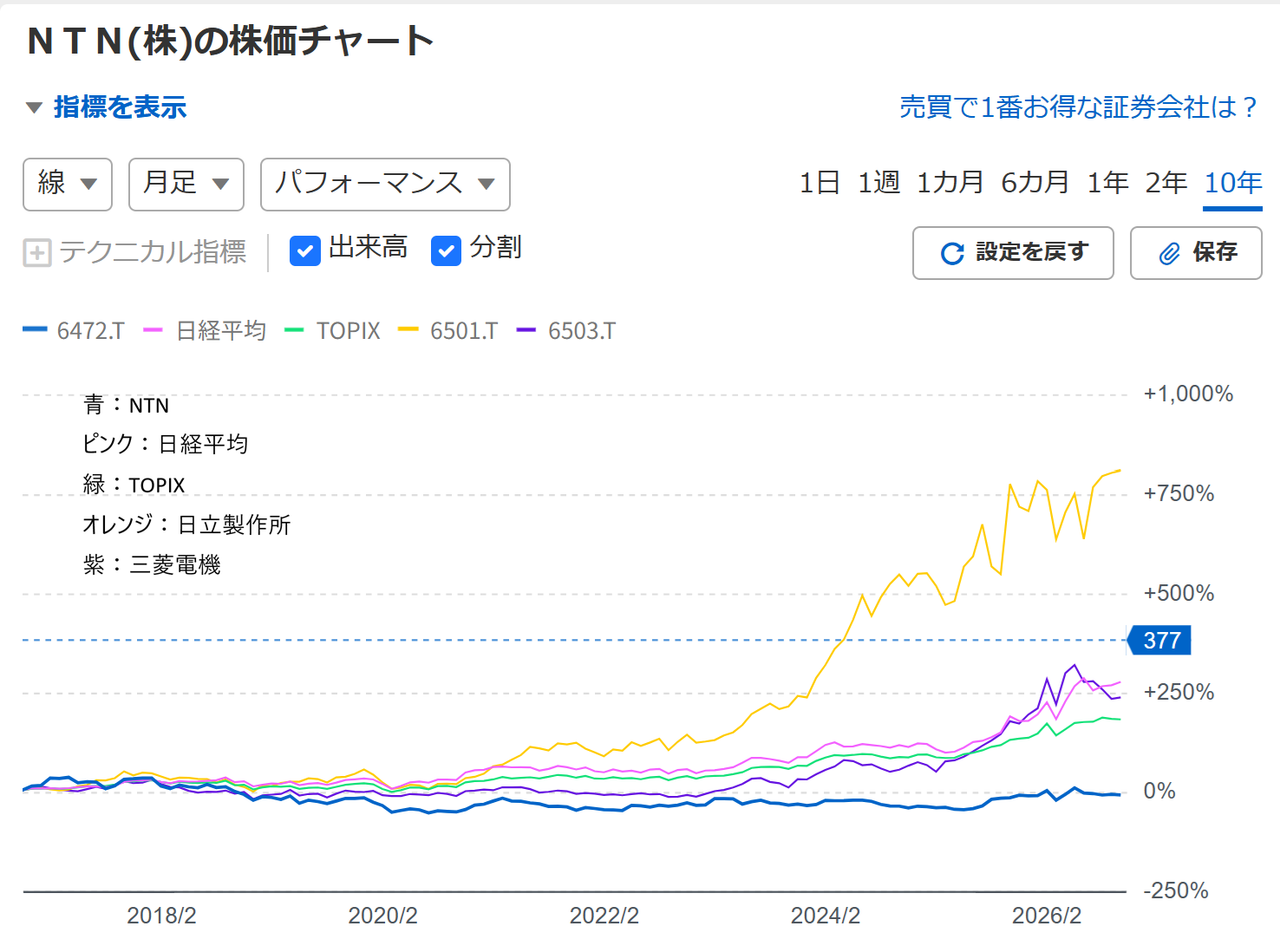The height and width of the screenshot is (938, 1280).
Task: Click the 2024/2 date label
Action: 825,917
